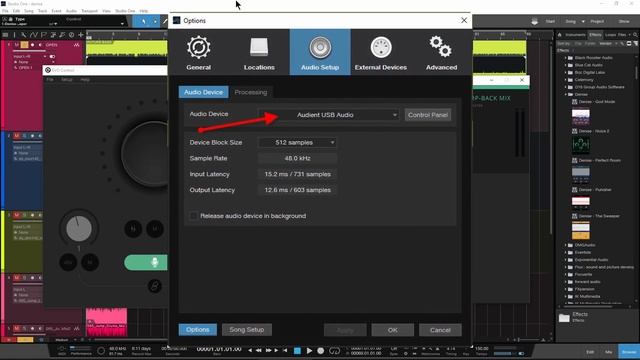
Task: Expand the DMGAudio folder
Action: [x=566, y=245]
